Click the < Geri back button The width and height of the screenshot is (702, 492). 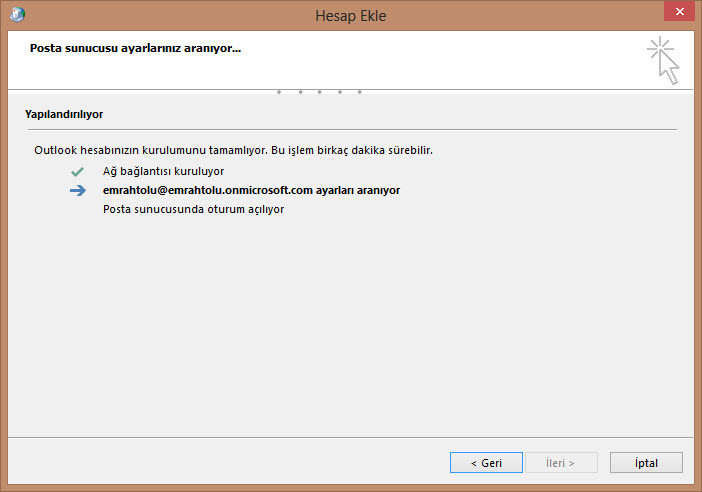point(486,462)
